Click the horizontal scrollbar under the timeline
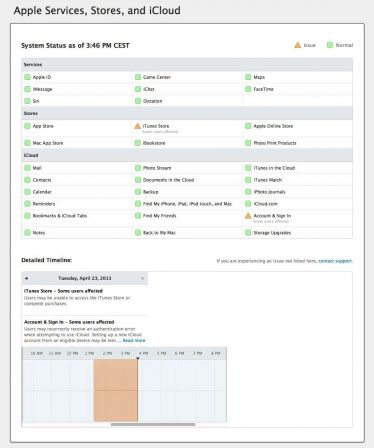This screenshot has width=374, height=448. [x=153, y=424]
